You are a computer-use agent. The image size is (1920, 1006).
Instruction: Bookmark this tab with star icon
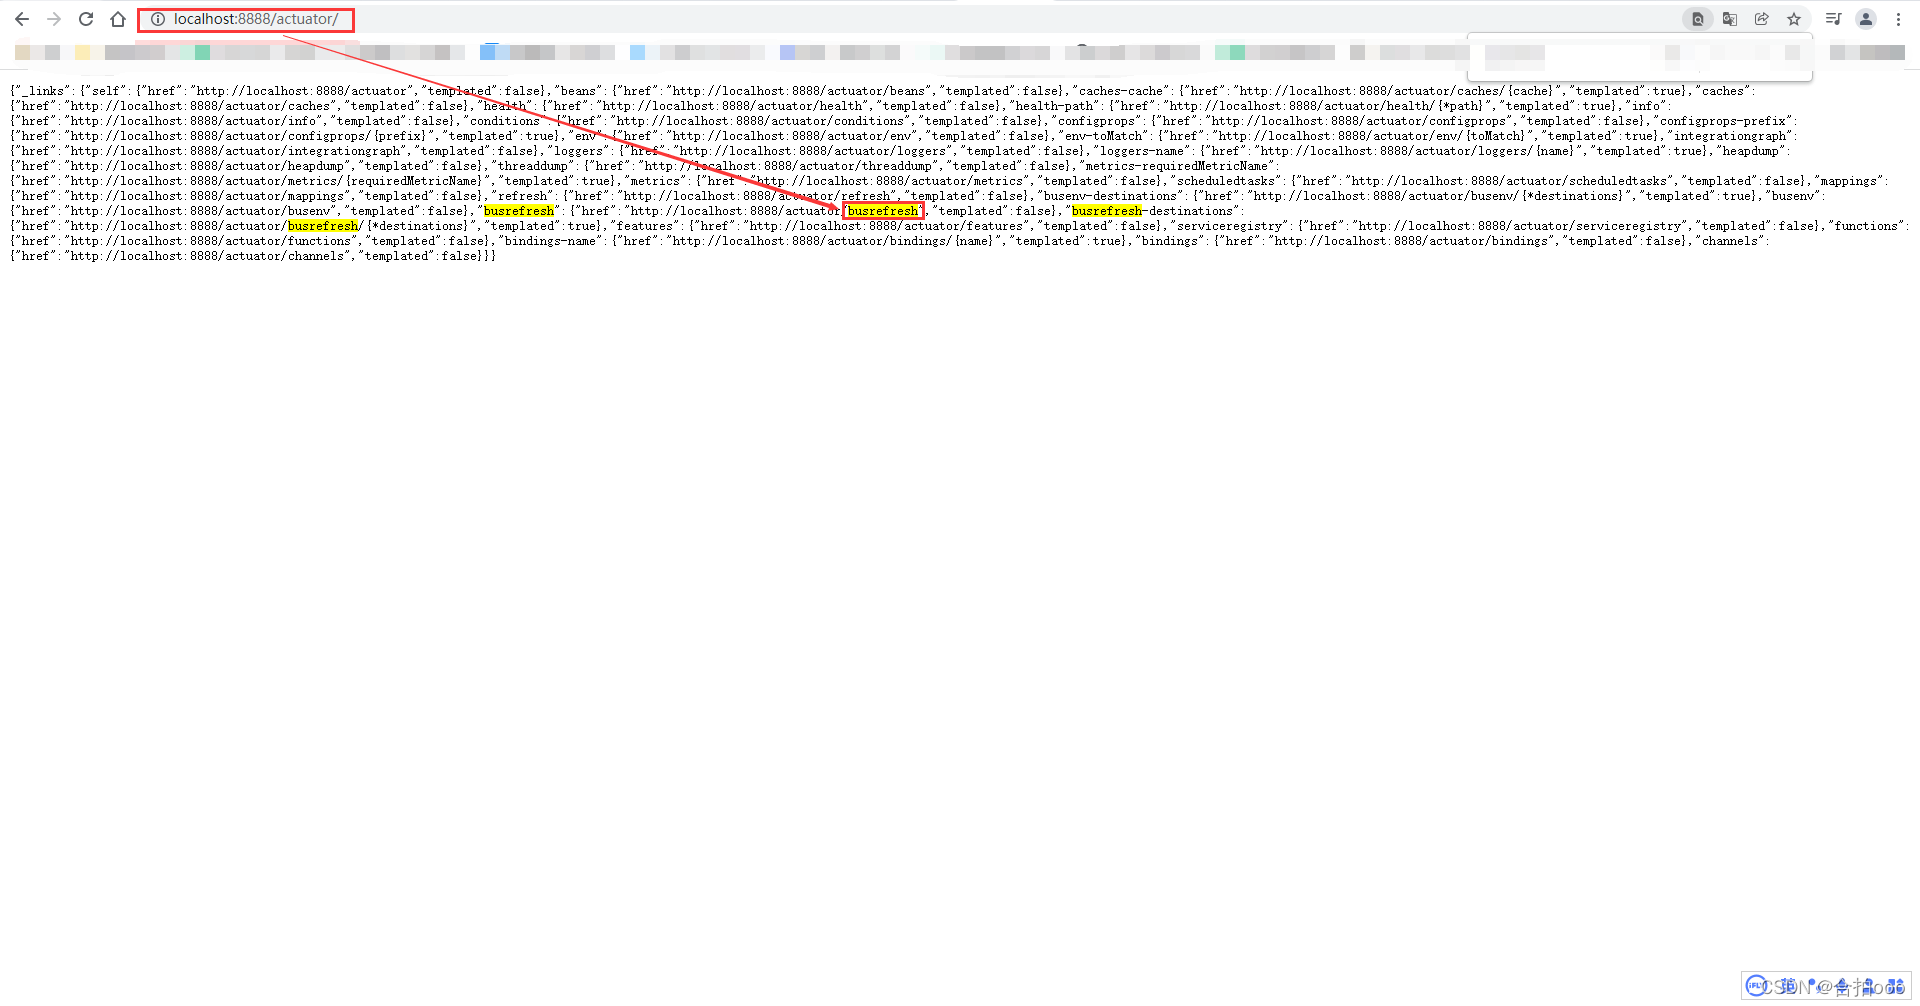1794,19
